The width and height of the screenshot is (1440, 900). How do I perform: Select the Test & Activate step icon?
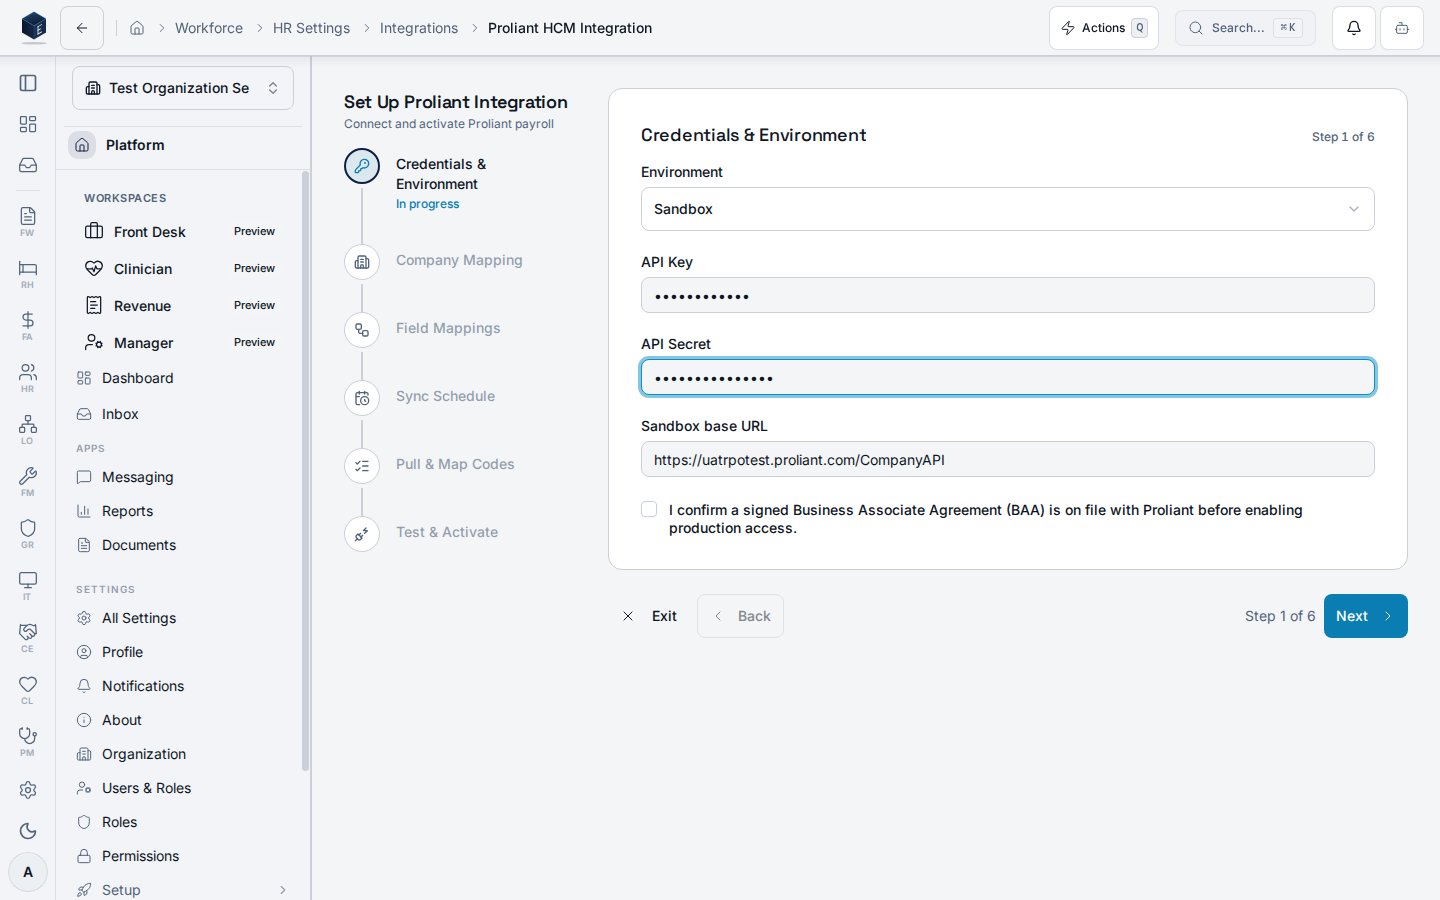point(362,534)
